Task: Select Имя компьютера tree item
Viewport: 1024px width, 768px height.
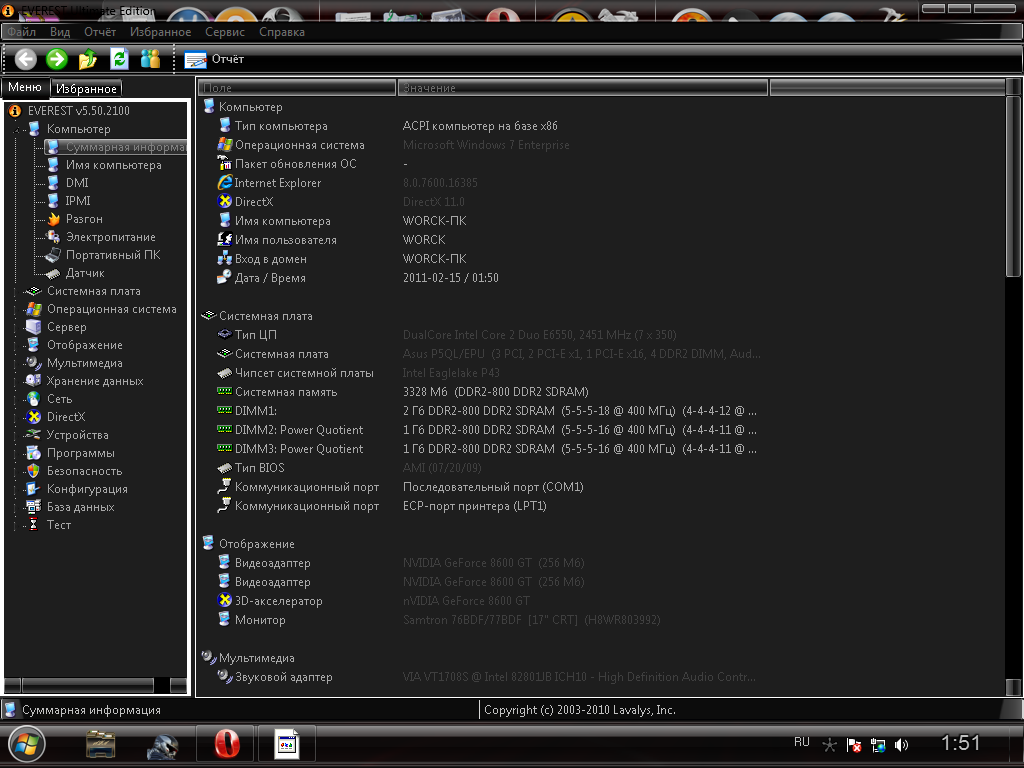Action: point(114,165)
